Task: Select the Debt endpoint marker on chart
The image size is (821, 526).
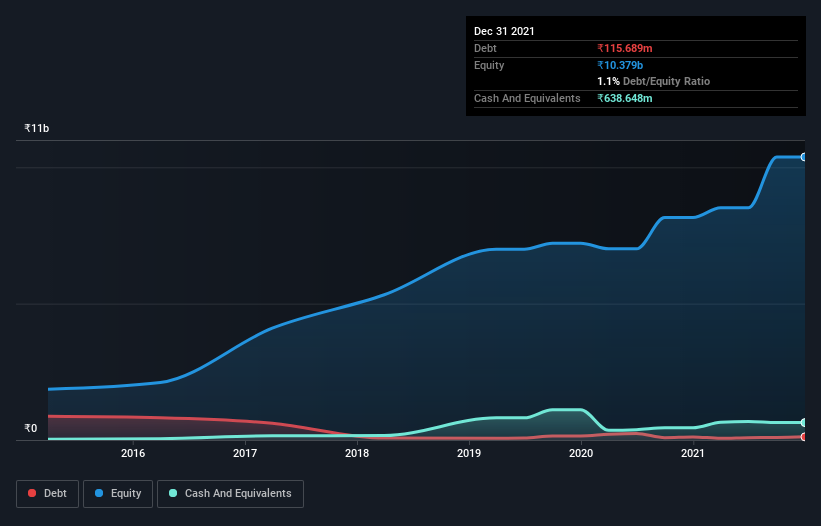Action: pos(804,437)
